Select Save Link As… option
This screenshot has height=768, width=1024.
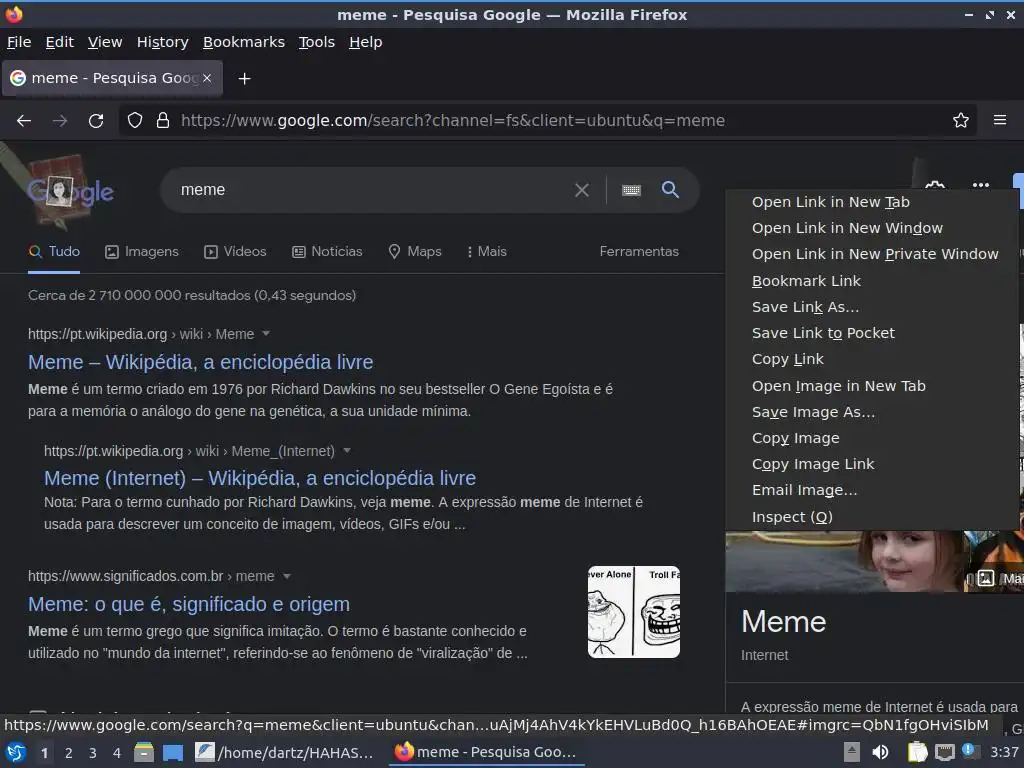click(x=871, y=307)
